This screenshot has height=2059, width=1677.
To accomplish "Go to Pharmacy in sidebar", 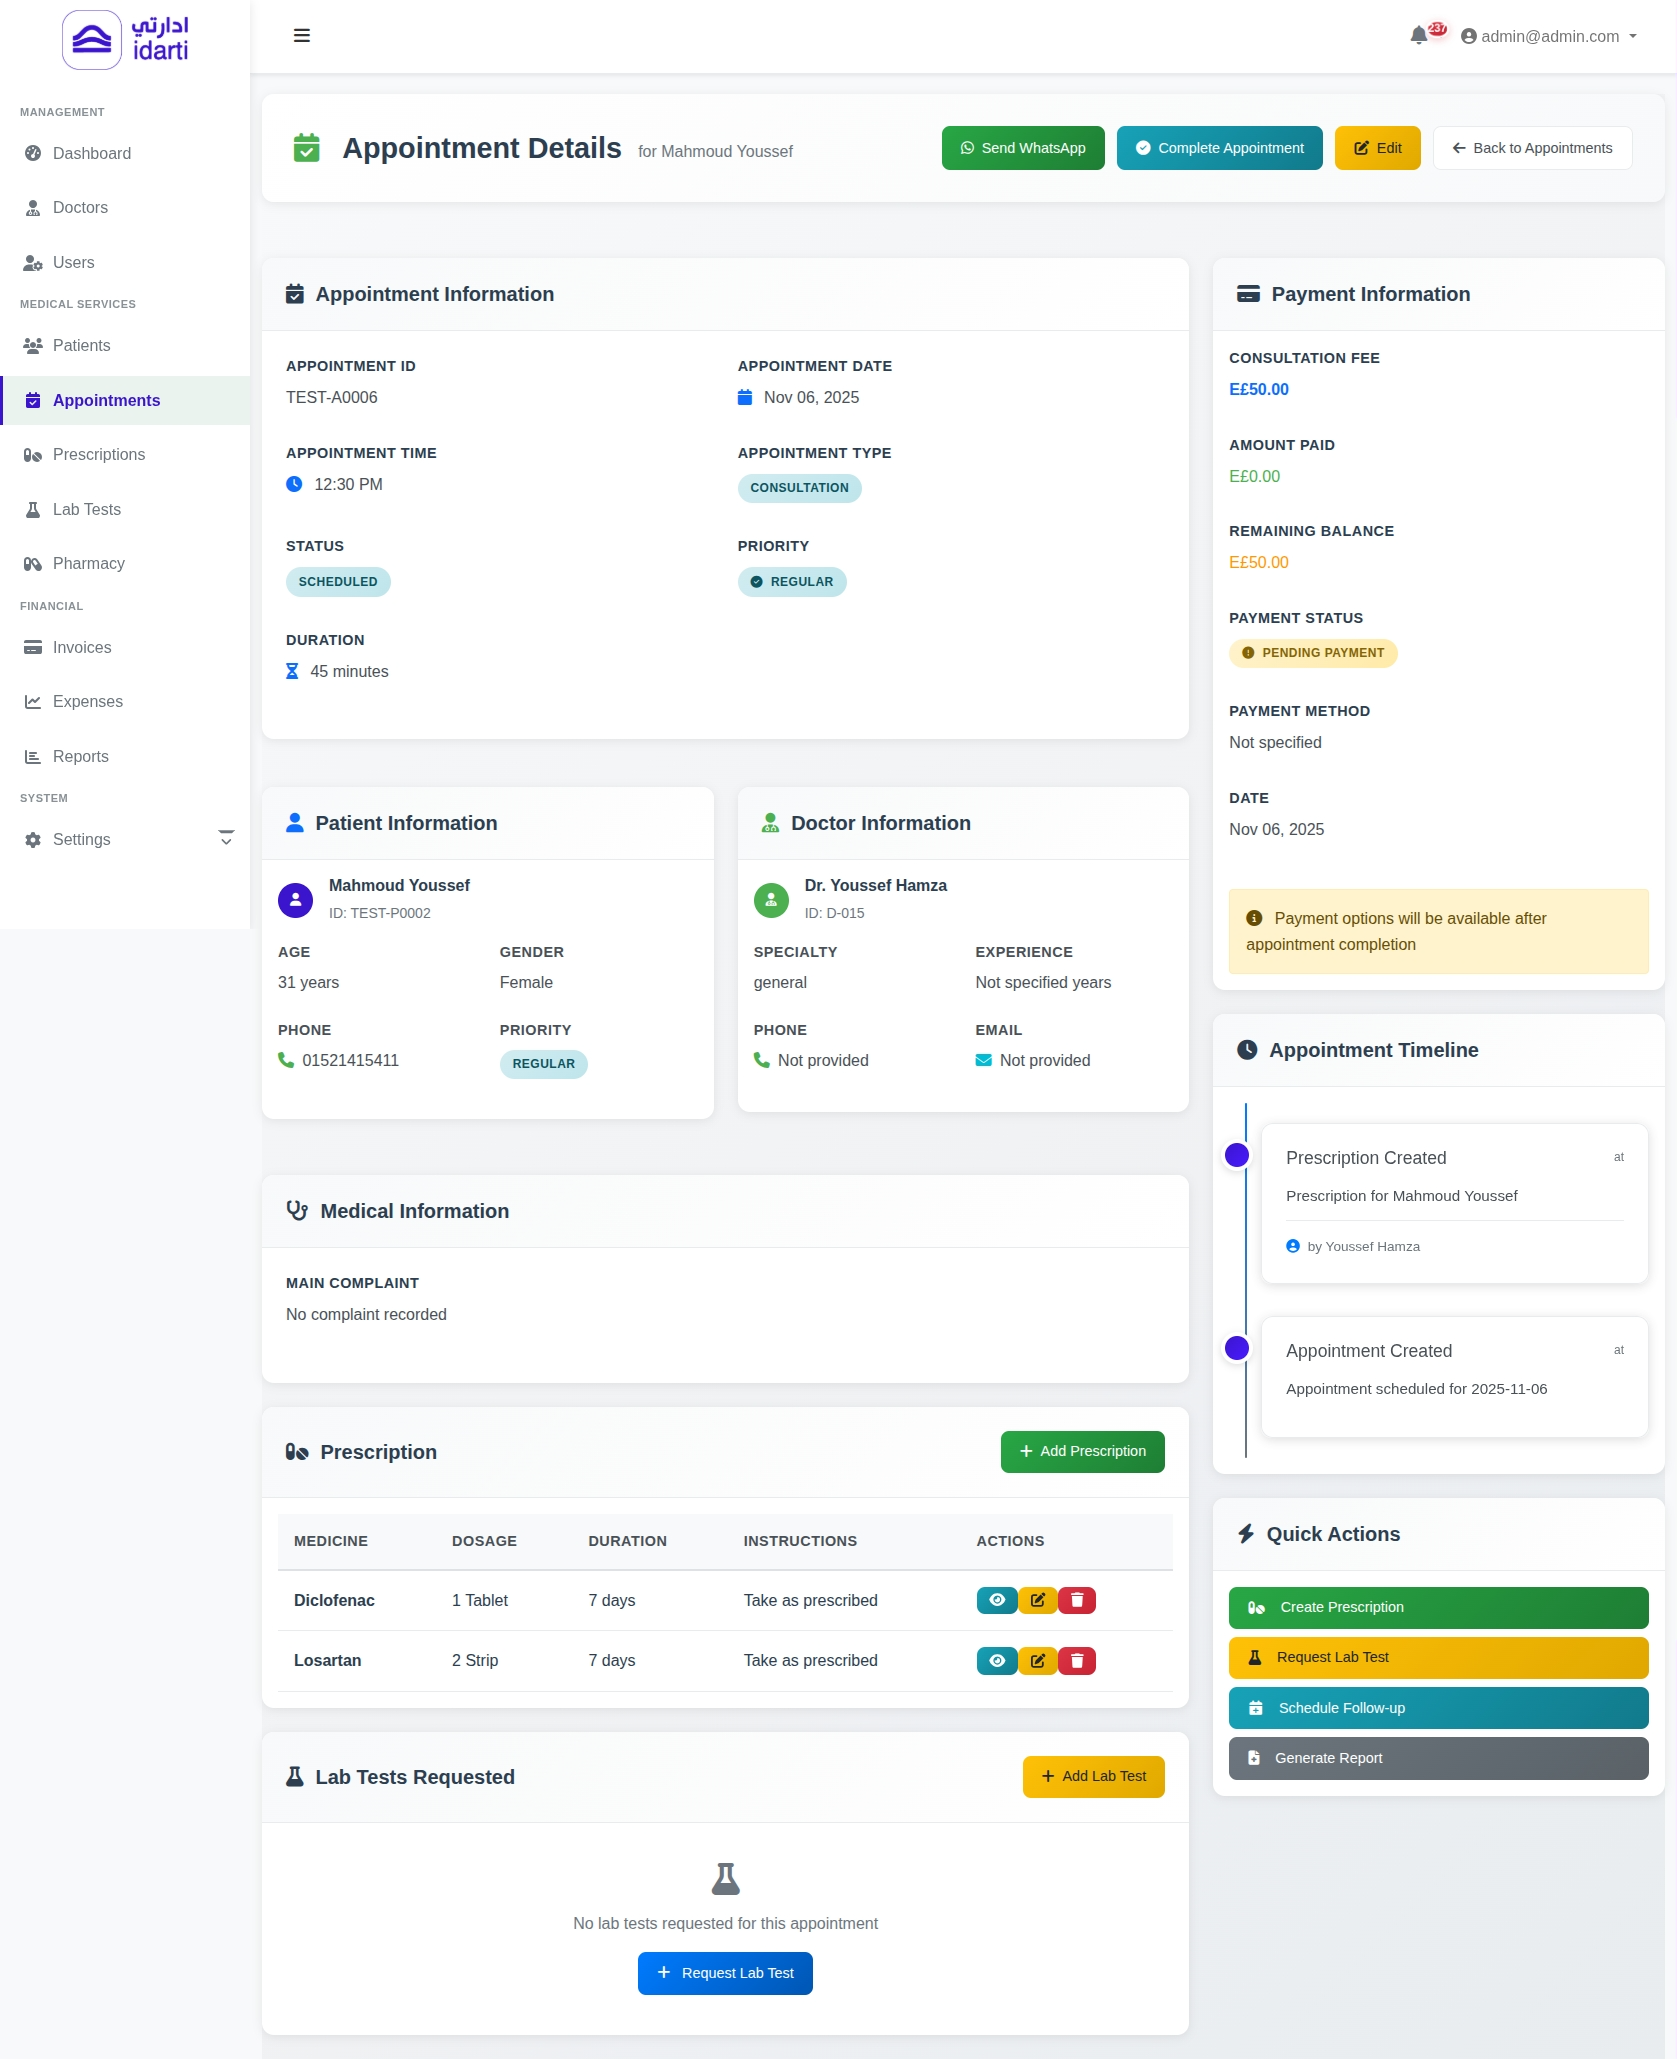I will [88, 563].
